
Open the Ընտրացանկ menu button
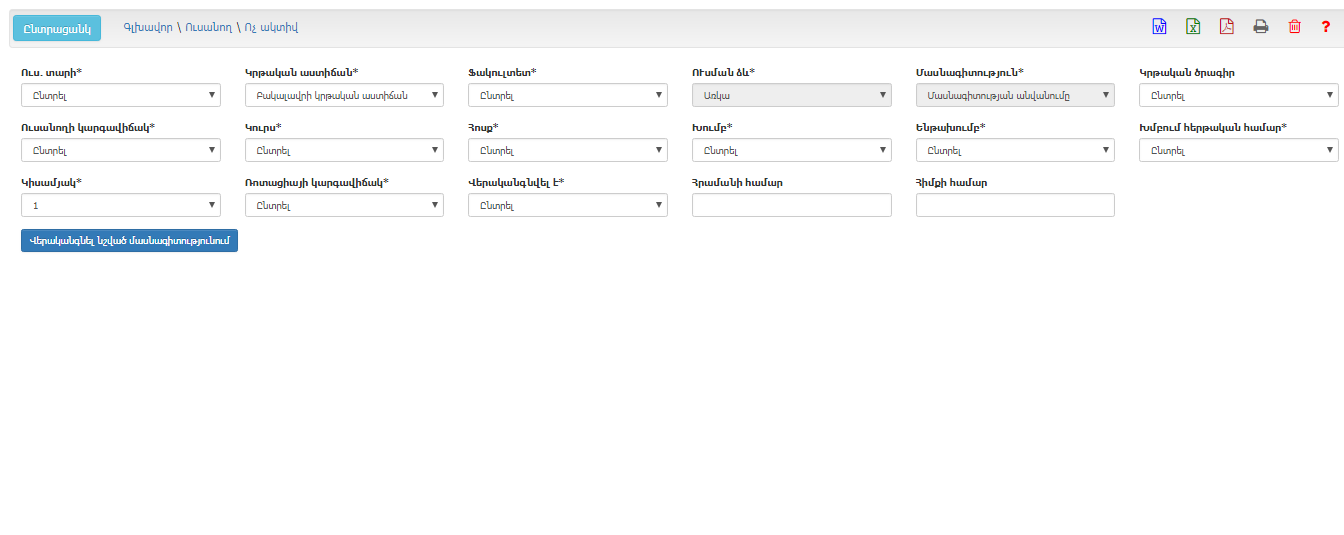[x=57, y=29]
